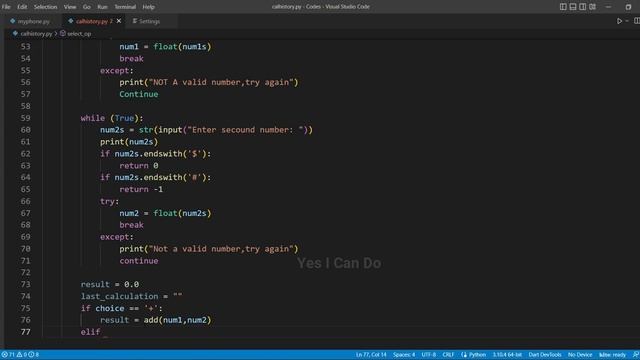Change file encoding UTF-8
This screenshot has height=360, width=640.
point(429,355)
